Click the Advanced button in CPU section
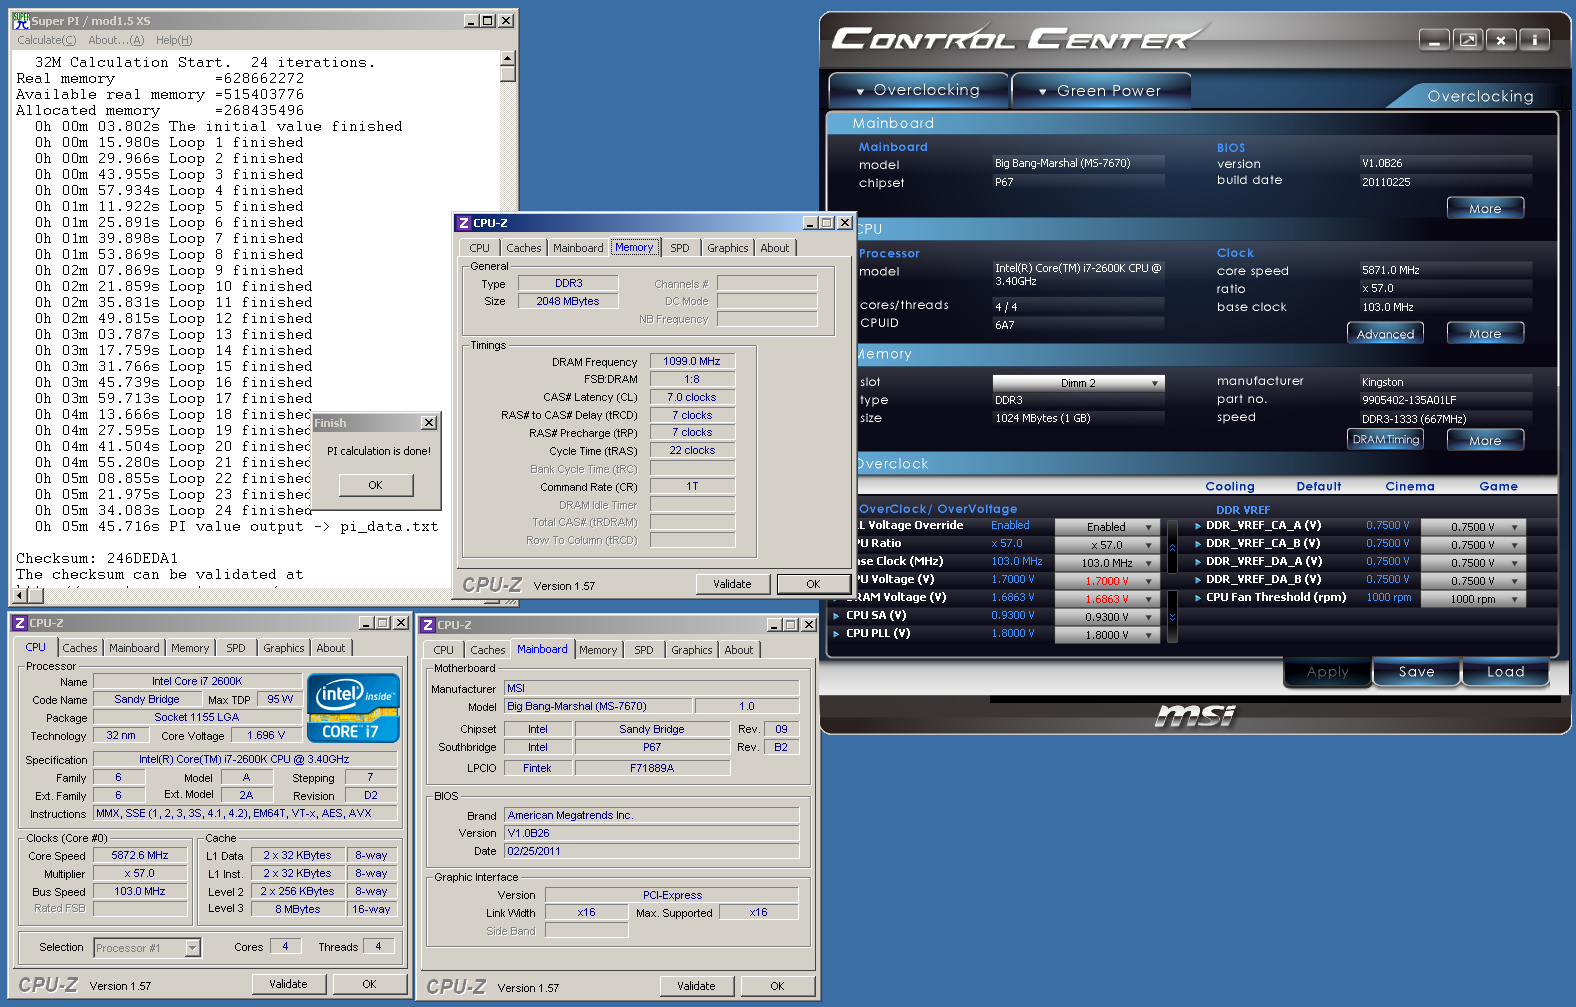Image resolution: width=1576 pixels, height=1007 pixels. (x=1385, y=334)
